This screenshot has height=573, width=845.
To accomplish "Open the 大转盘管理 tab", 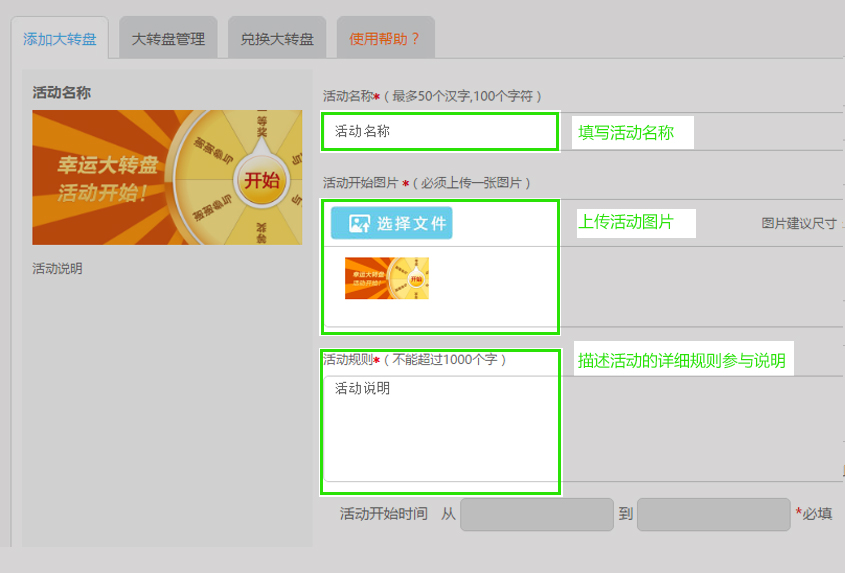I will (x=168, y=40).
